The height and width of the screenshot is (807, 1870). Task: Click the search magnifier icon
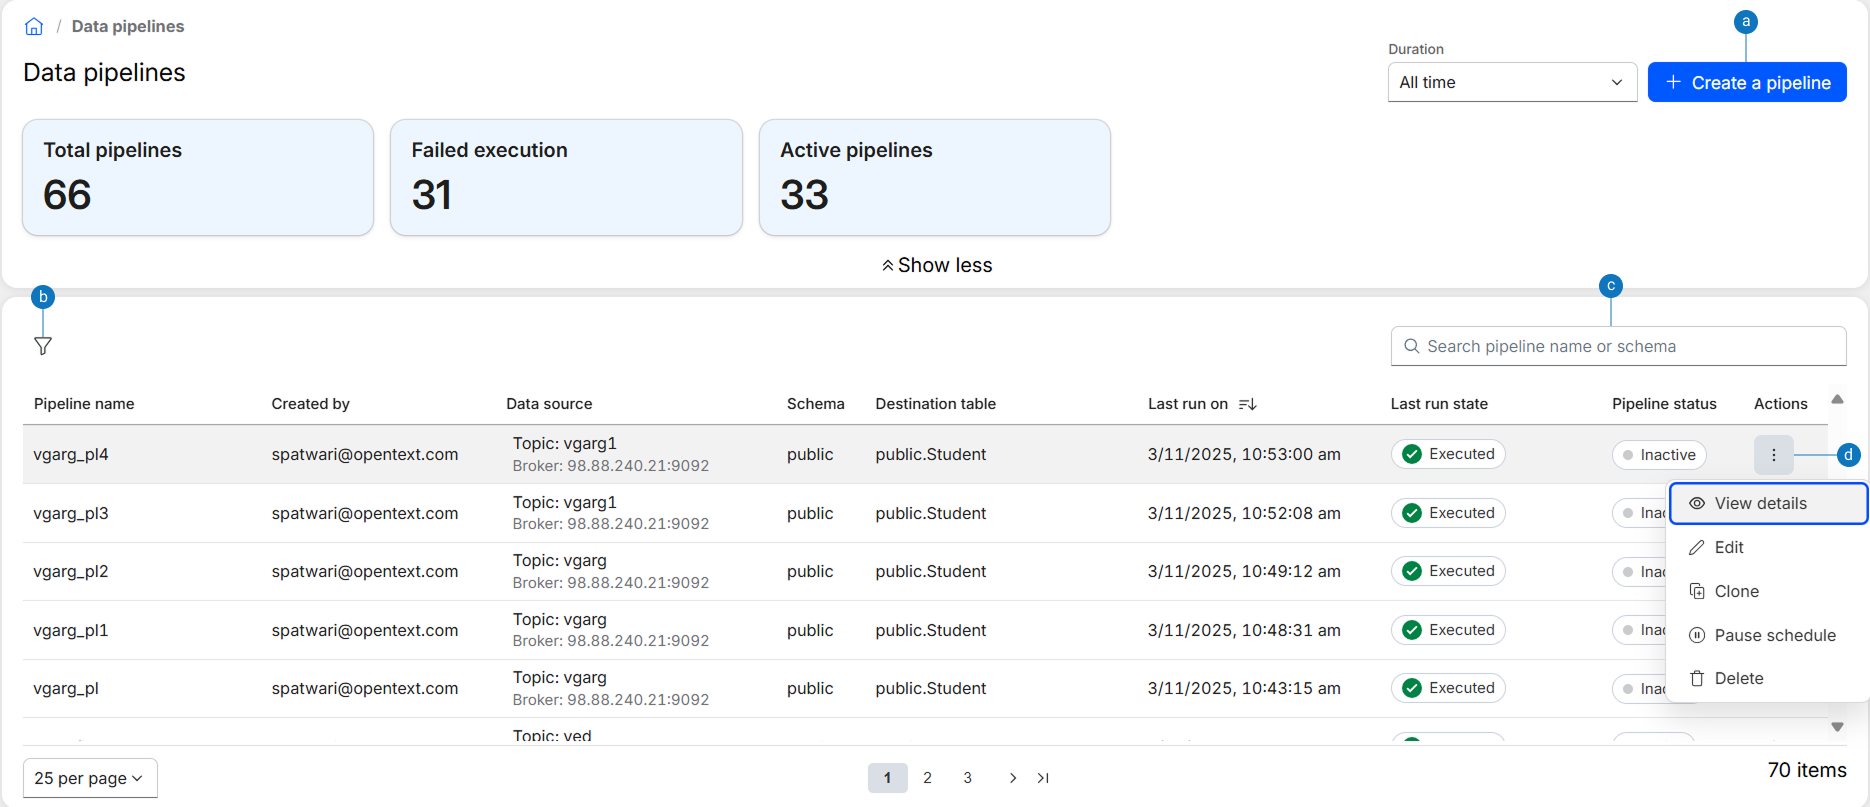pyautogui.click(x=1412, y=346)
